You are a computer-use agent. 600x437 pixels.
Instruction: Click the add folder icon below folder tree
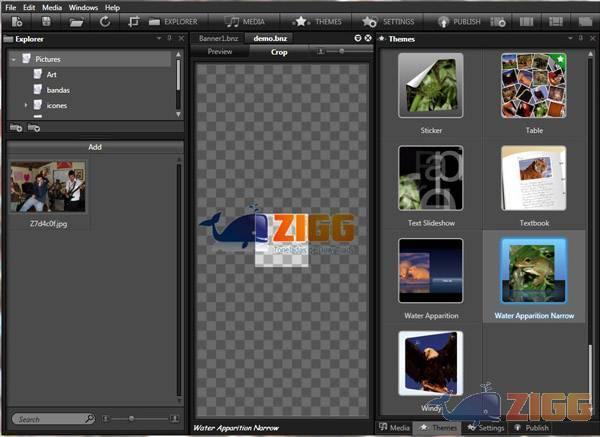point(16,128)
